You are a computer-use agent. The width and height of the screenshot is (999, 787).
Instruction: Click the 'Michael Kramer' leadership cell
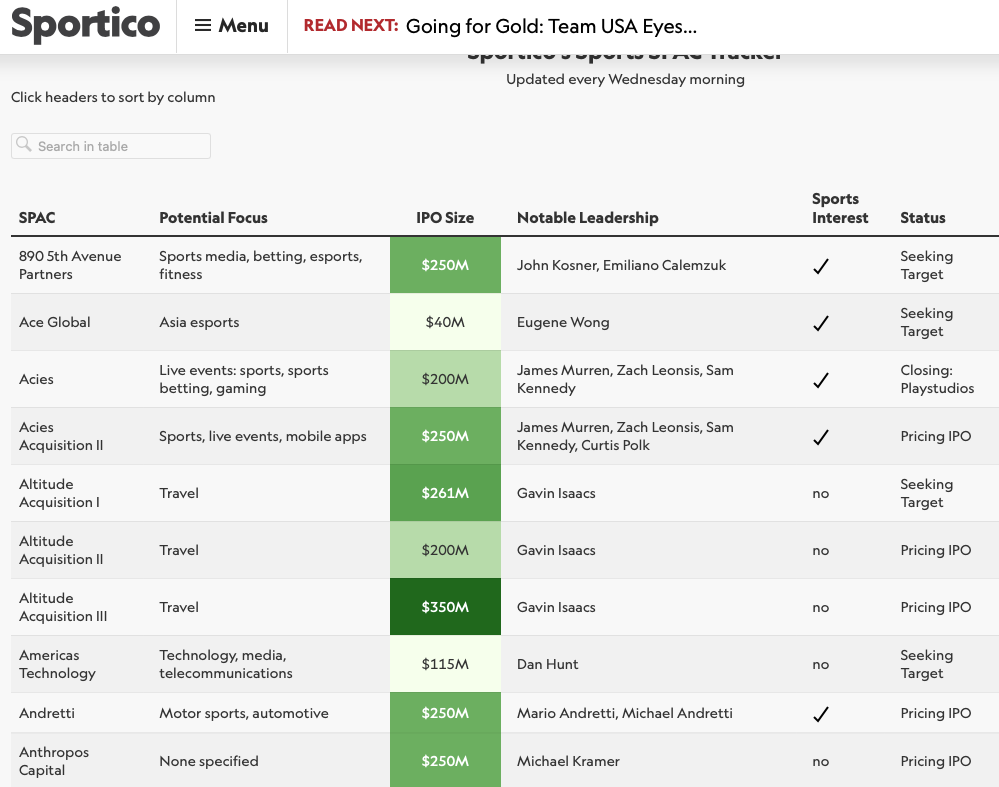[x=568, y=761]
